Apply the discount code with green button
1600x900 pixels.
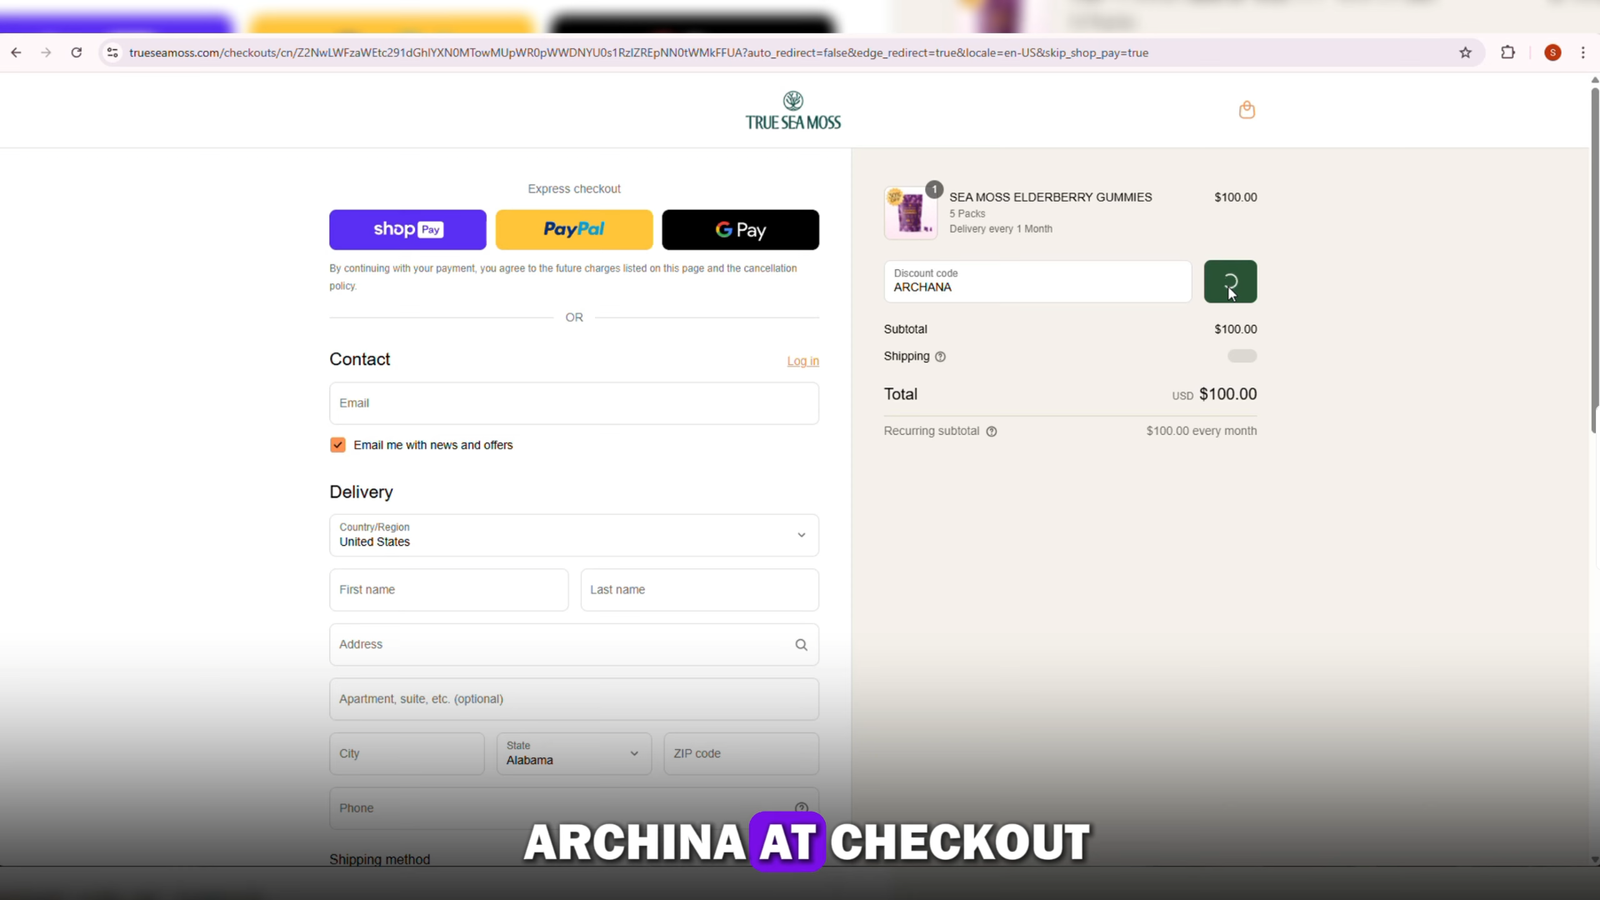pyautogui.click(x=1230, y=282)
